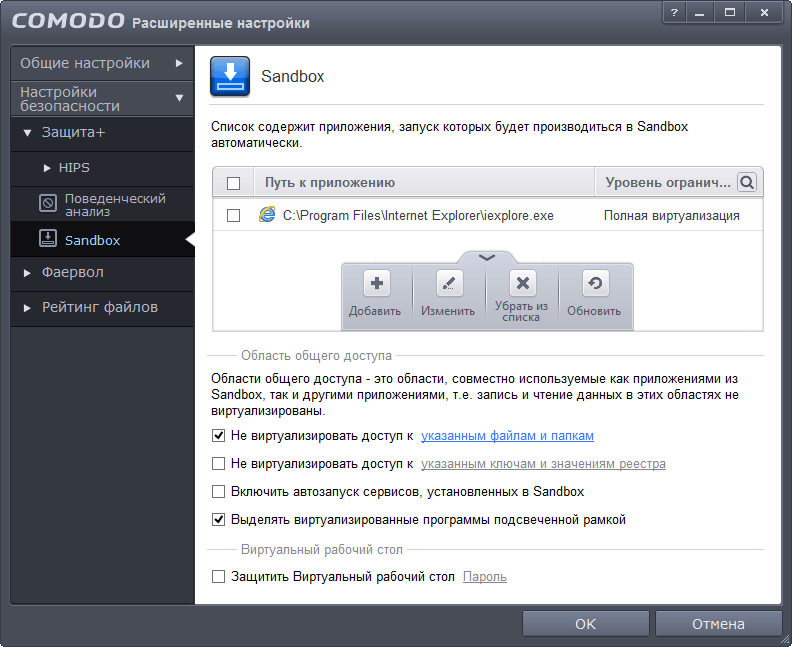Viewport: 792px width, 647px height.
Task: Click the blue Sandbox header icon
Action: pyautogui.click(x=230, y=76)
